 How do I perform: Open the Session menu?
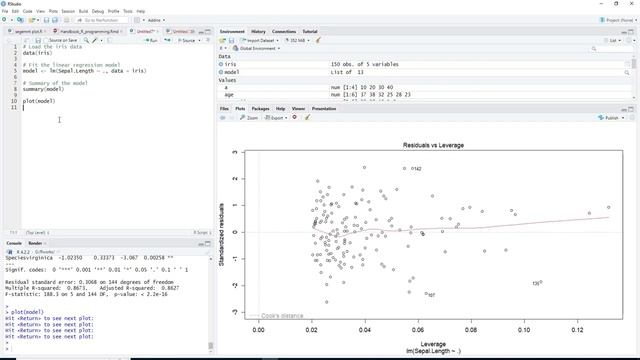pyautogui.click(x=68, y=11)
